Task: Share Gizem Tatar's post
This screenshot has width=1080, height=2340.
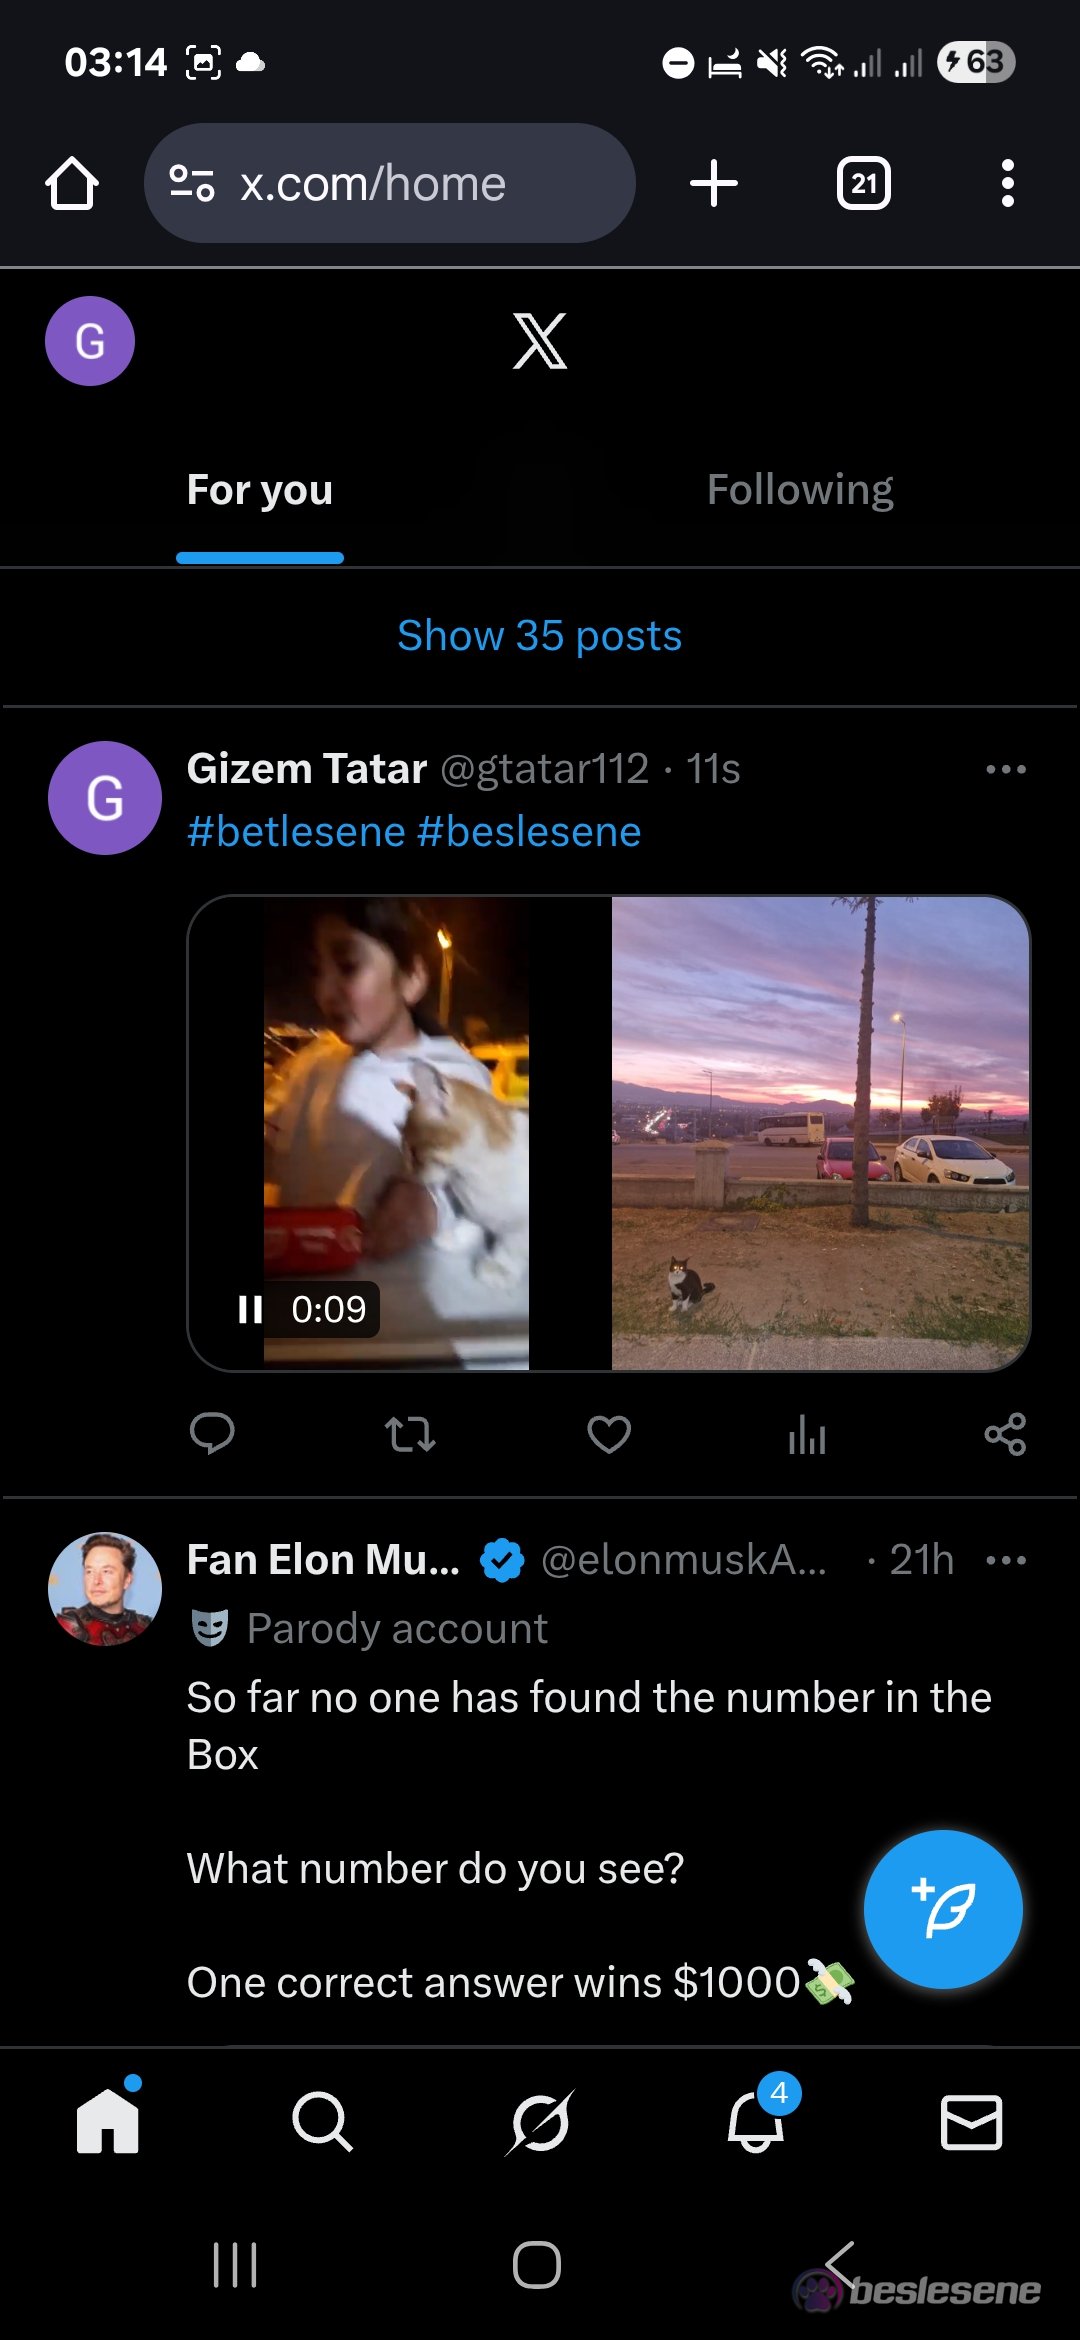Action: (x=1005, y=1434)
